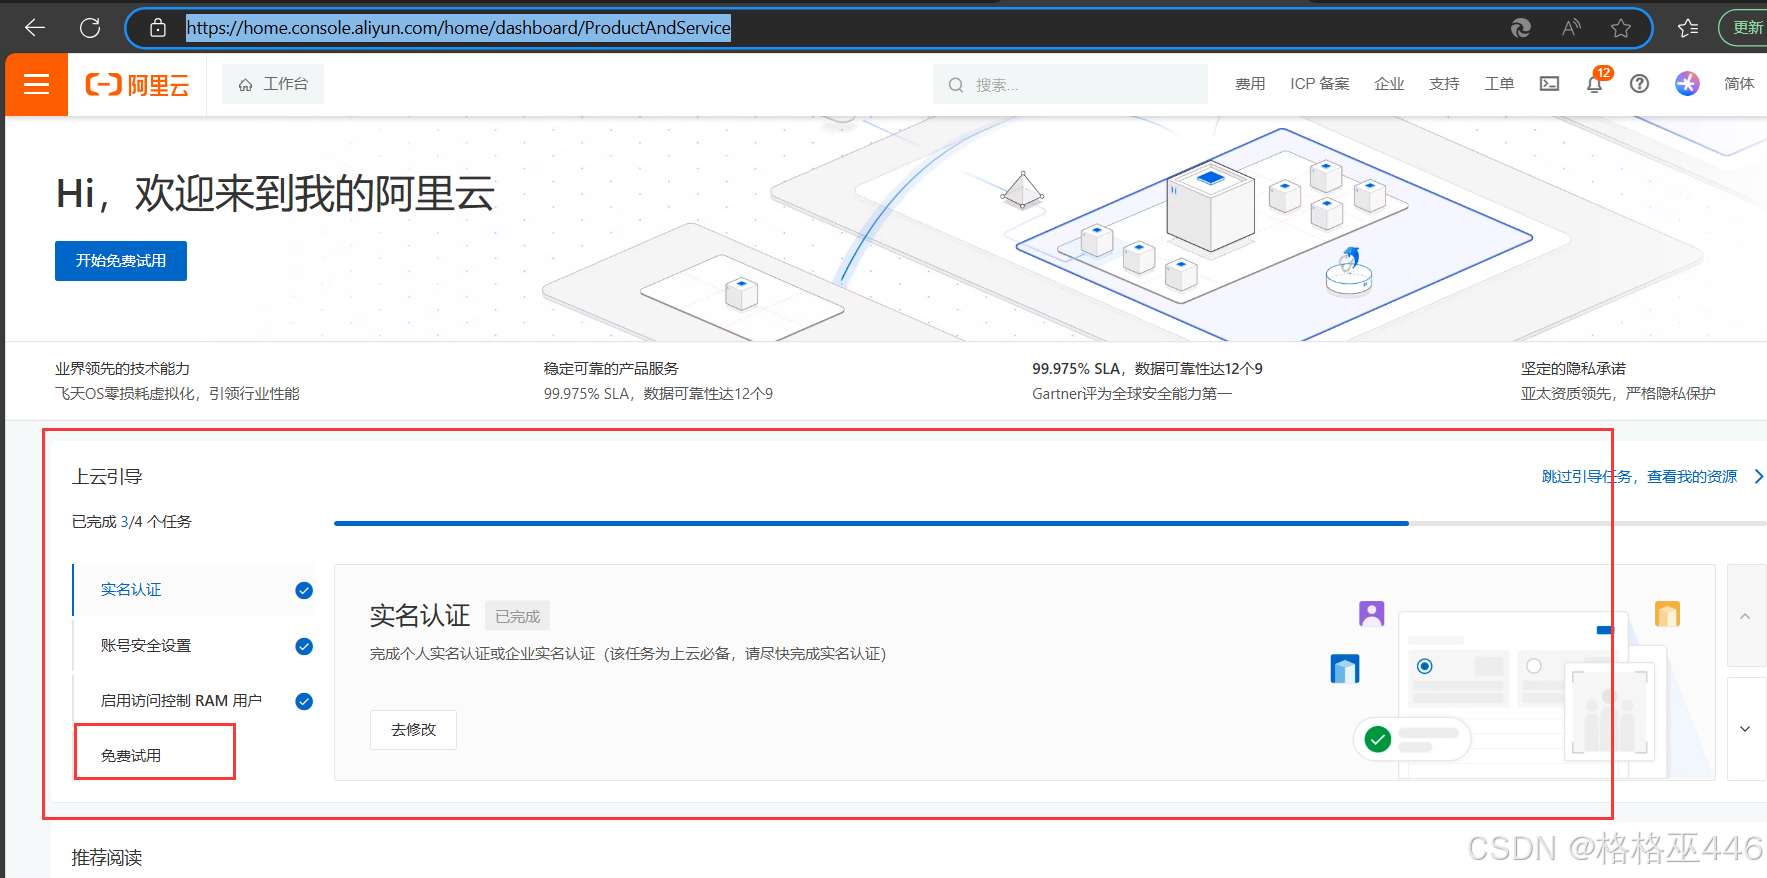Go back with the browser back arrow
The width and height of the screenshot is (1767, 878).
click(35, 28)
